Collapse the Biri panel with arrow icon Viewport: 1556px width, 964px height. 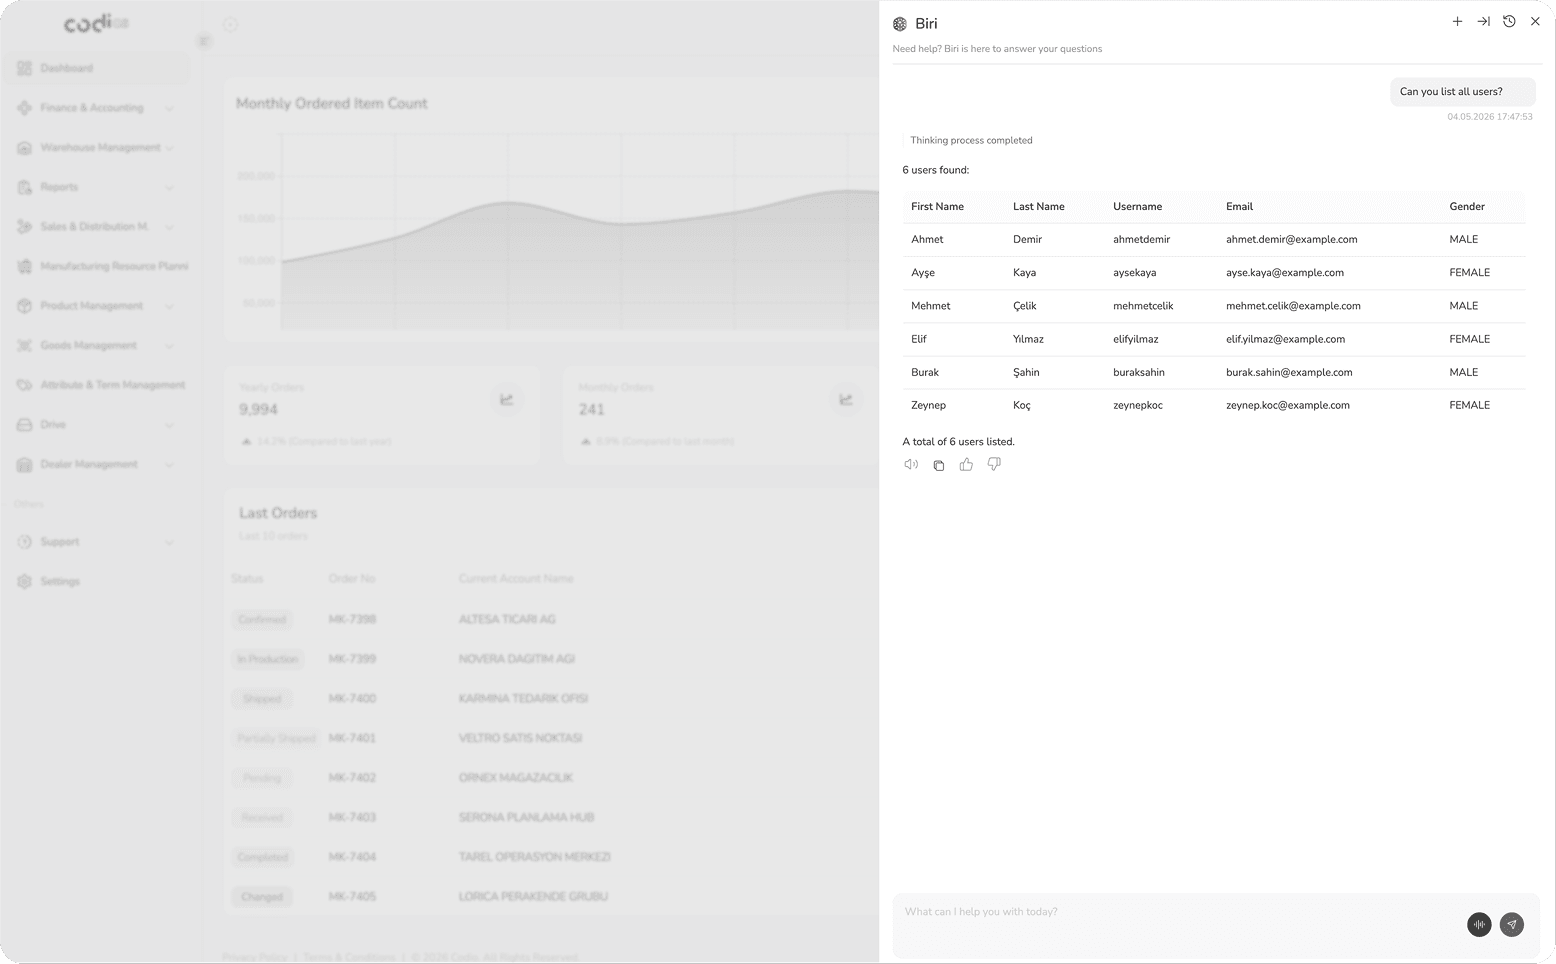coord(1483,21)
